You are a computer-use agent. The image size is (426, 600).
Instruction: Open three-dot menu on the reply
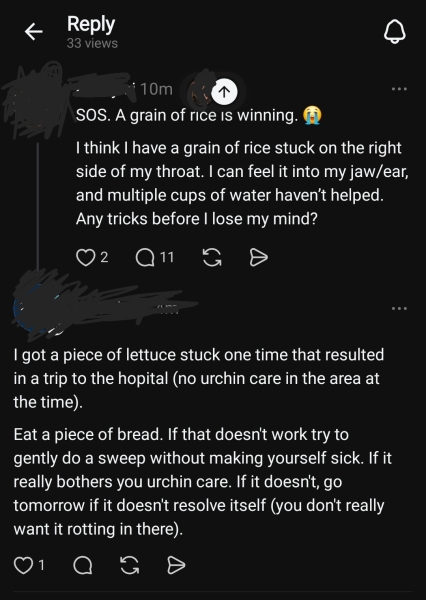tap(399, 308)
